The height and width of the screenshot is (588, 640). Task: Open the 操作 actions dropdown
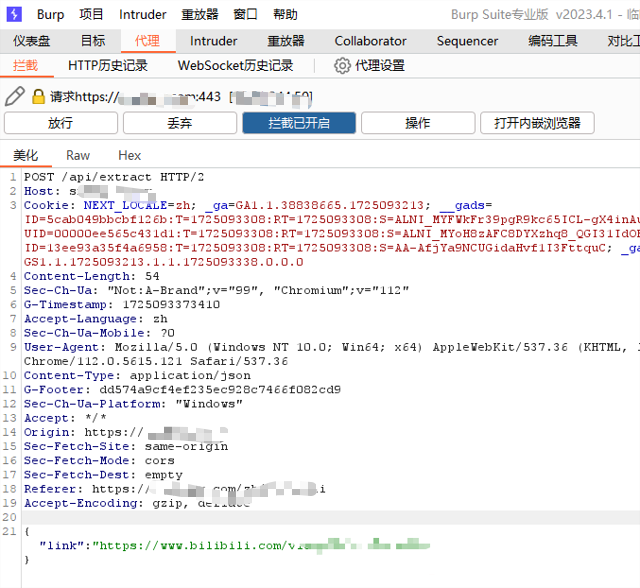click(x=417, y=123)
